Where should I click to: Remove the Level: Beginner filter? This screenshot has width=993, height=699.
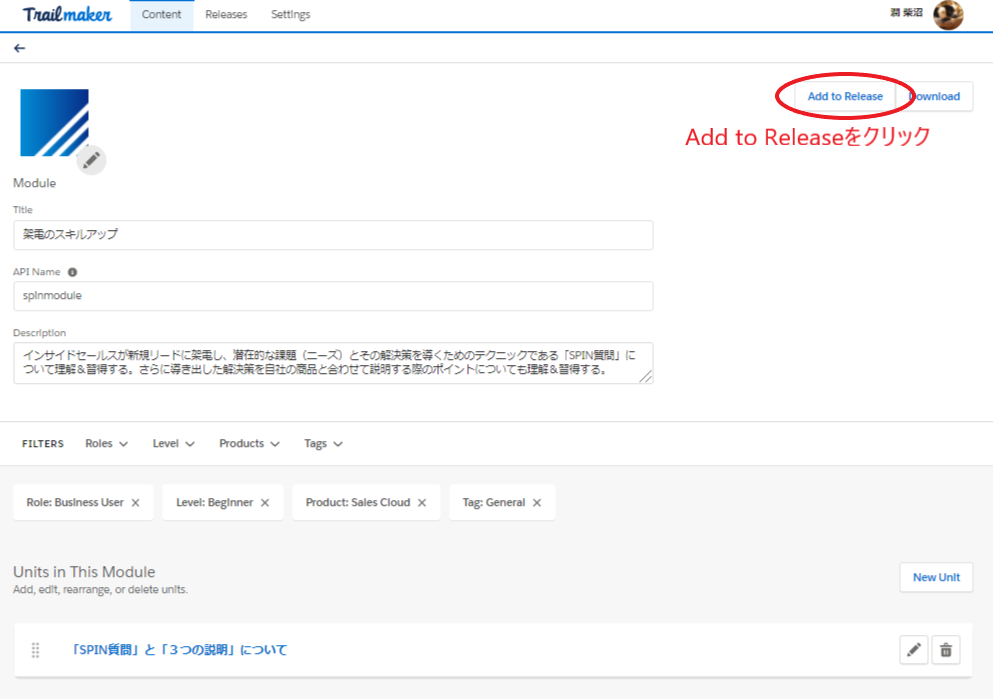265,503
